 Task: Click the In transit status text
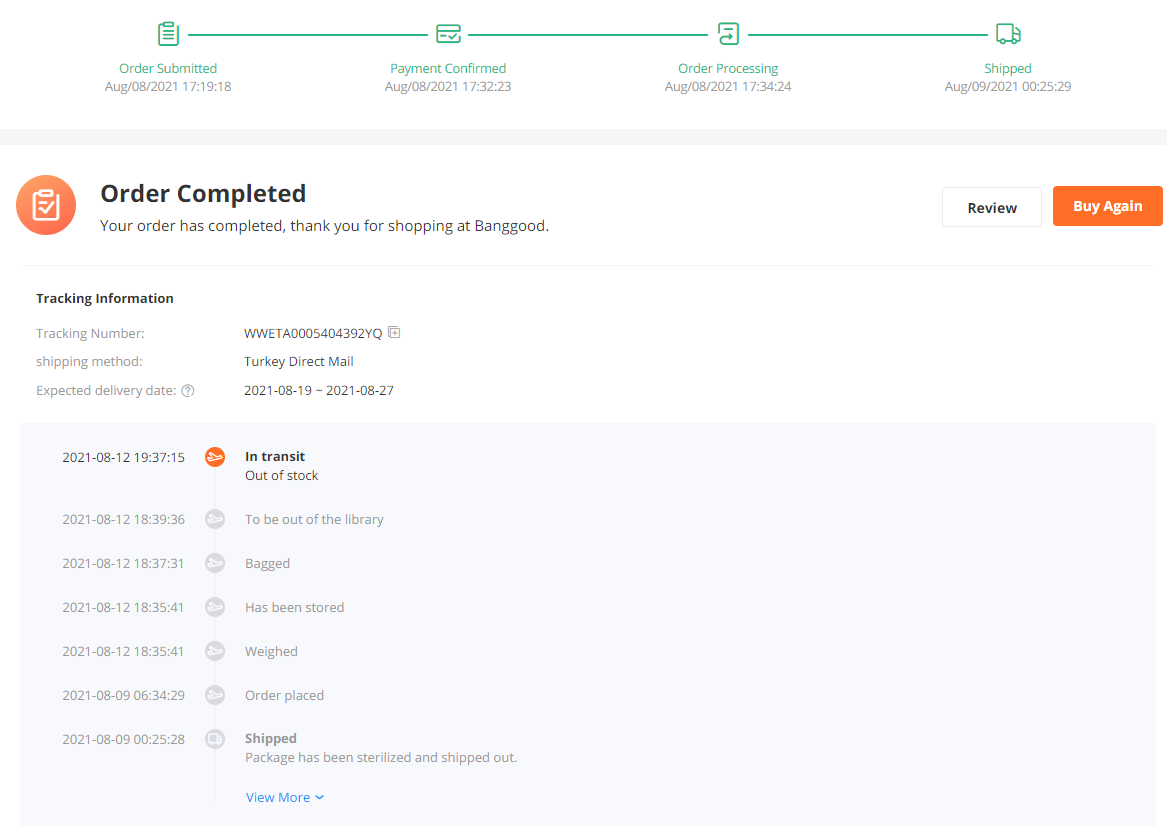pyautogui.click(x=275, y=456)
